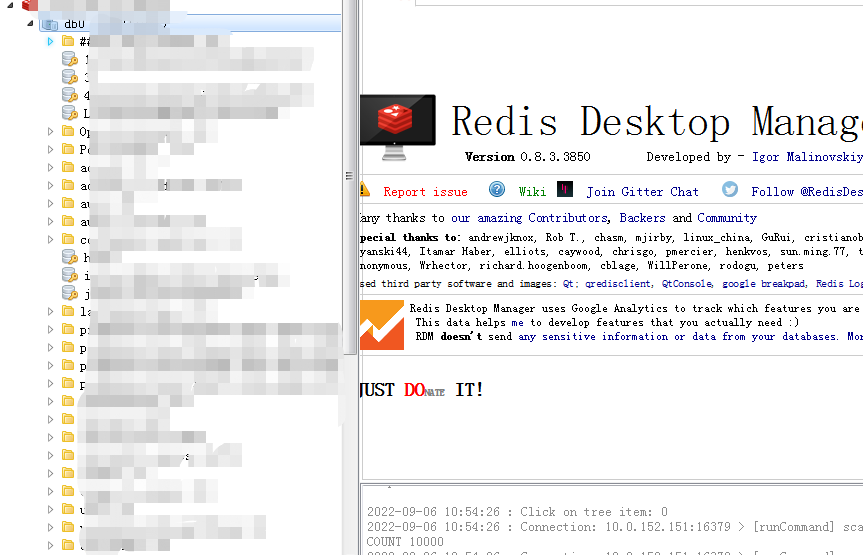Open key icon of entry starting with L
This screenshot has height=555, width=863.
(70, 113)
